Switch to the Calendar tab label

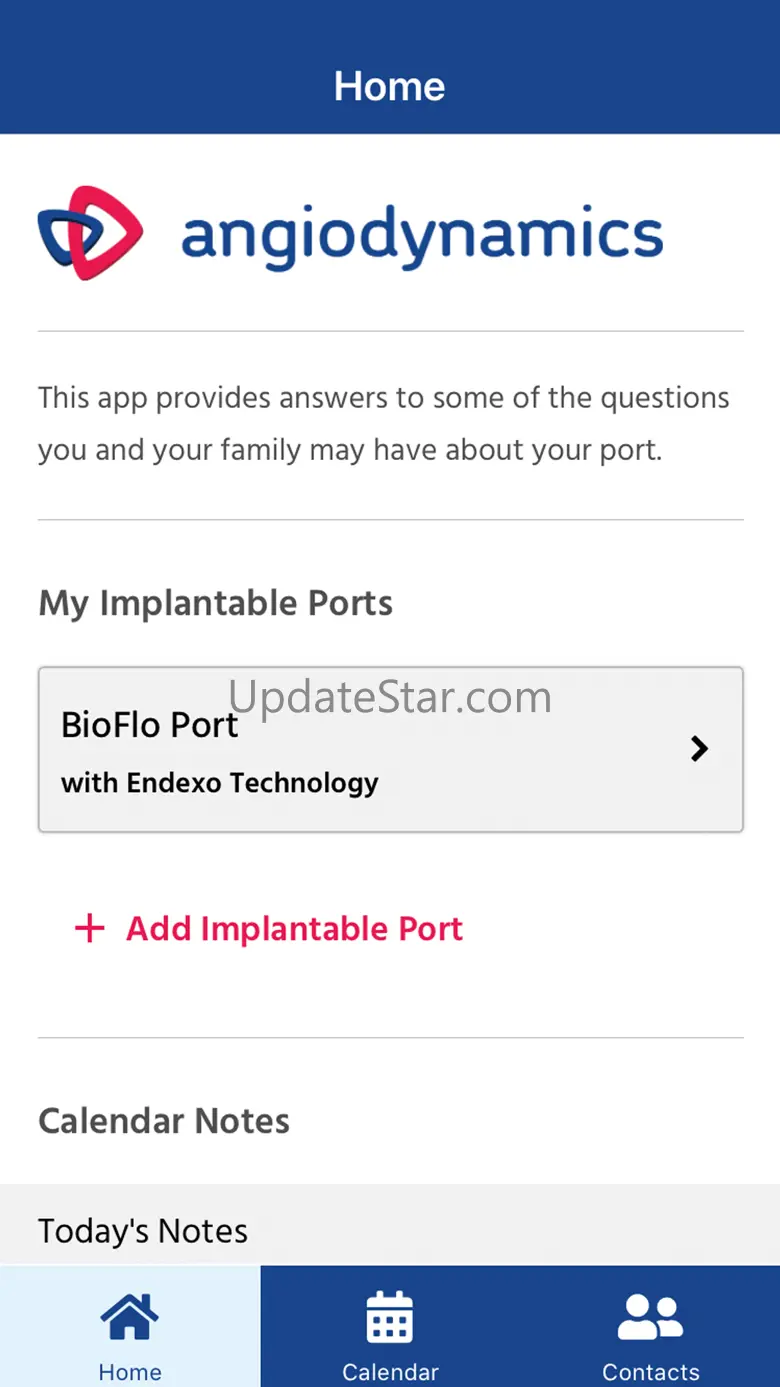[x=390, y=1372]
